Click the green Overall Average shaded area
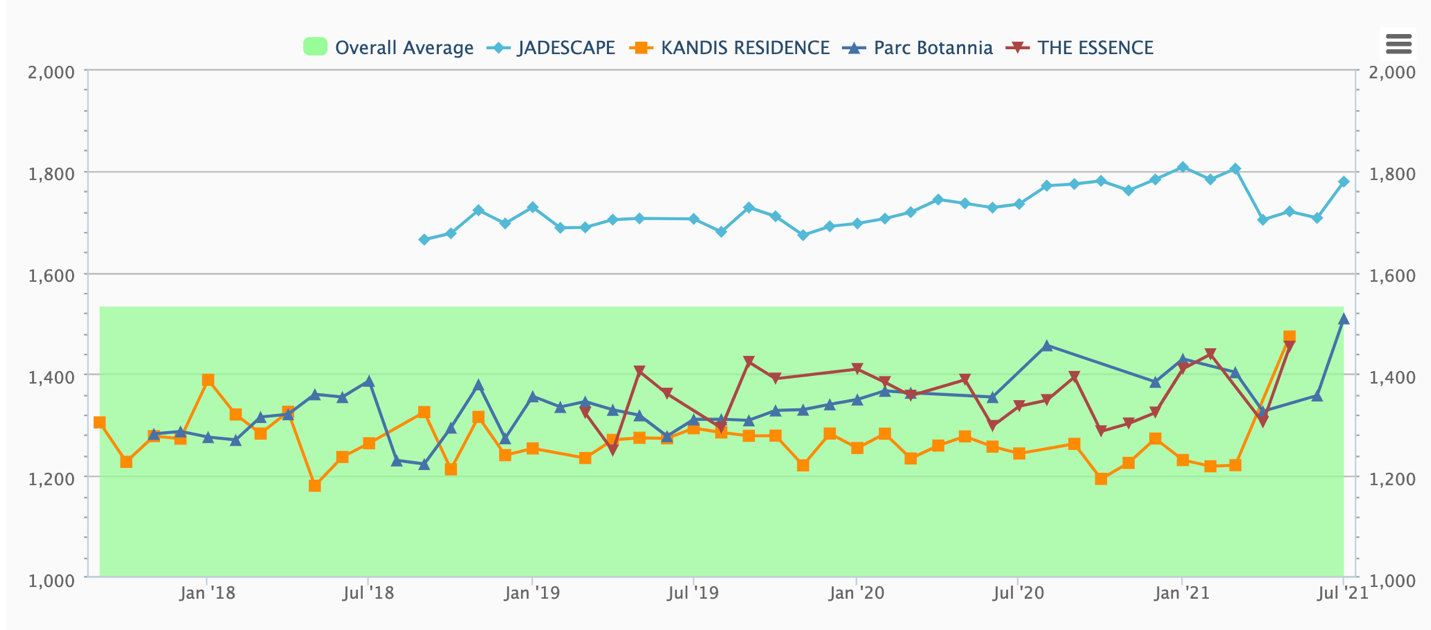Image resolution: width=1431 pixels, height=630 pixels. (x=700, y=530)
